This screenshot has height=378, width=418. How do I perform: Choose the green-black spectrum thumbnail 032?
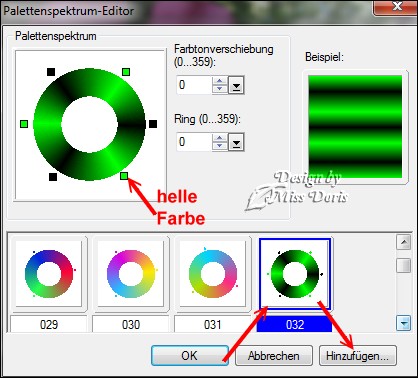click(x=295, y=274)
